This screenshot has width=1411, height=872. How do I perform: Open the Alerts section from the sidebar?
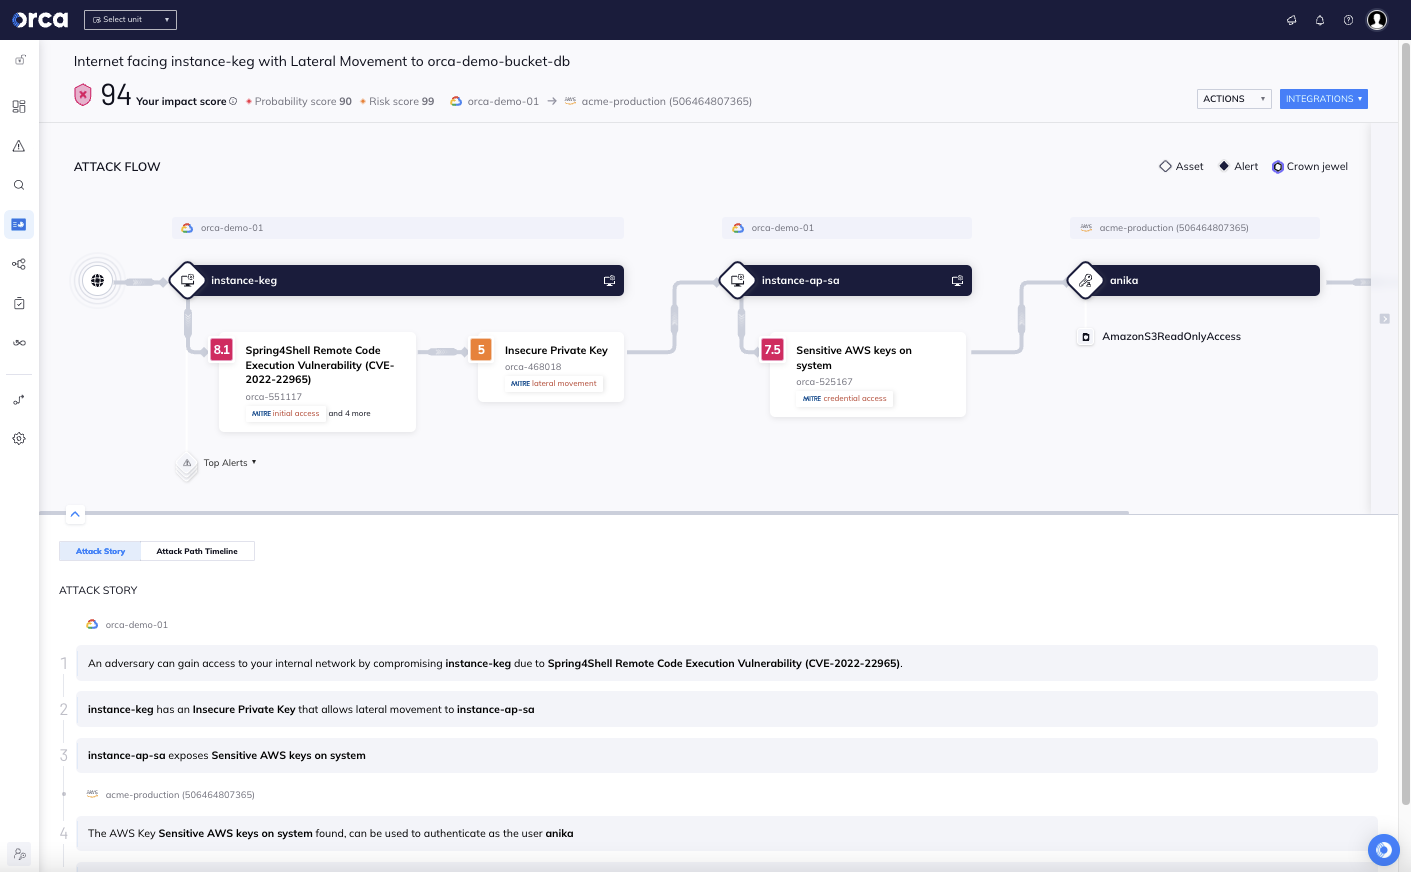18,145
